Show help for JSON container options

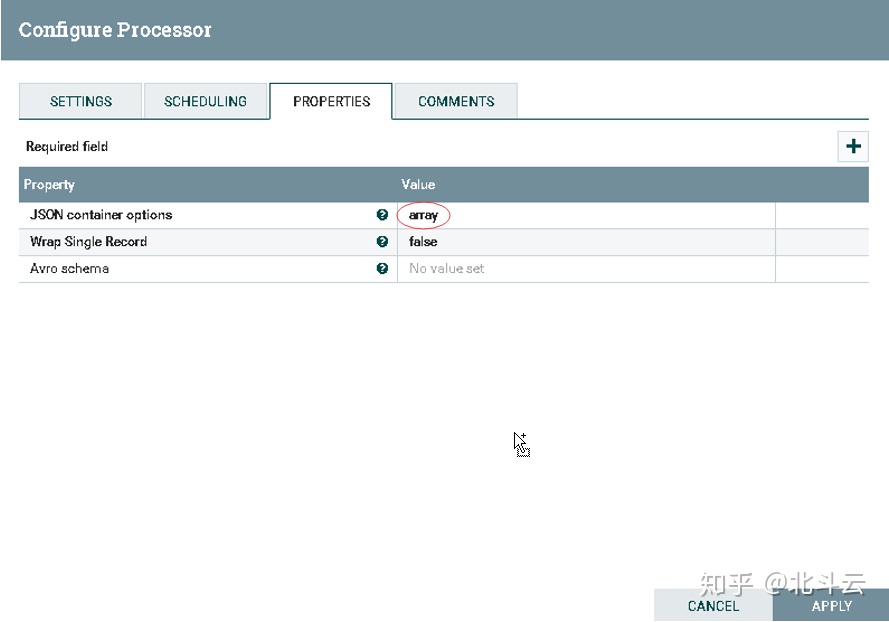(382, 215)
